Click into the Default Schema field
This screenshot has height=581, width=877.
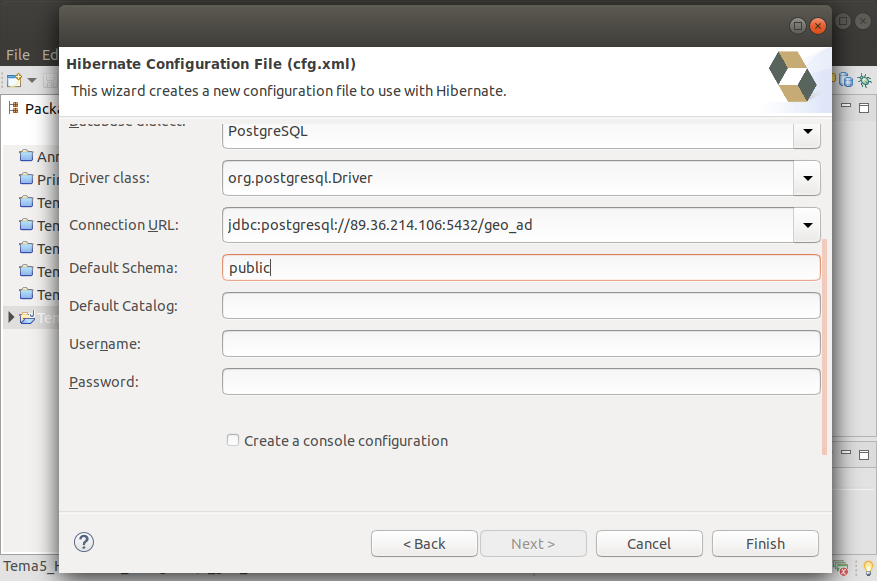[521, 268]
